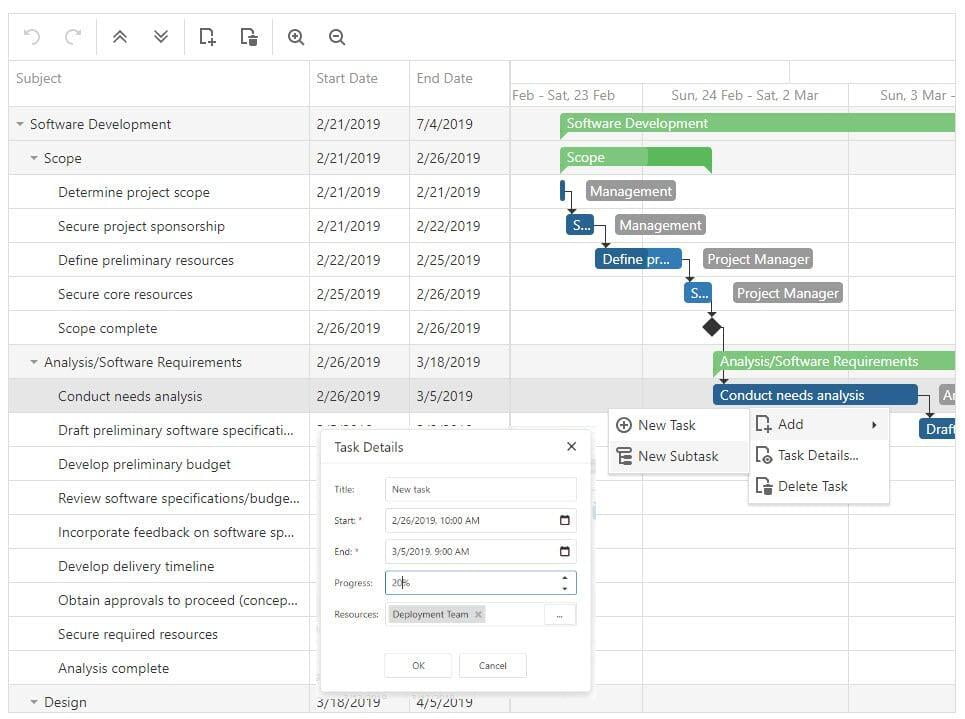Expand all tasks with double-down chevron
965x719 pixels.
pyautogui.click(x=161, y=37)
